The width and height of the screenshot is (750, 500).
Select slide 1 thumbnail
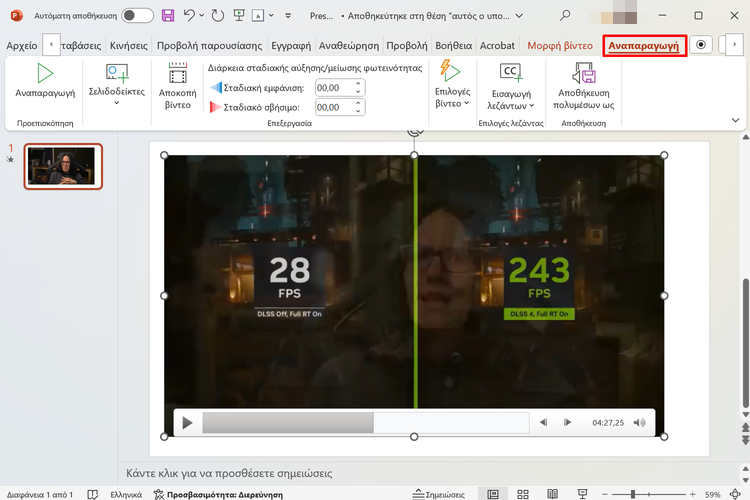[63, 166]
